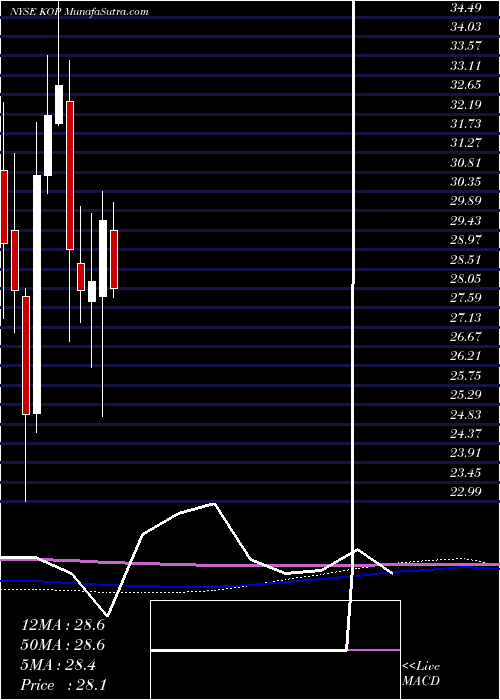
Task: Click the 30.35 price axis label
Action: click(x=466, y=182)
